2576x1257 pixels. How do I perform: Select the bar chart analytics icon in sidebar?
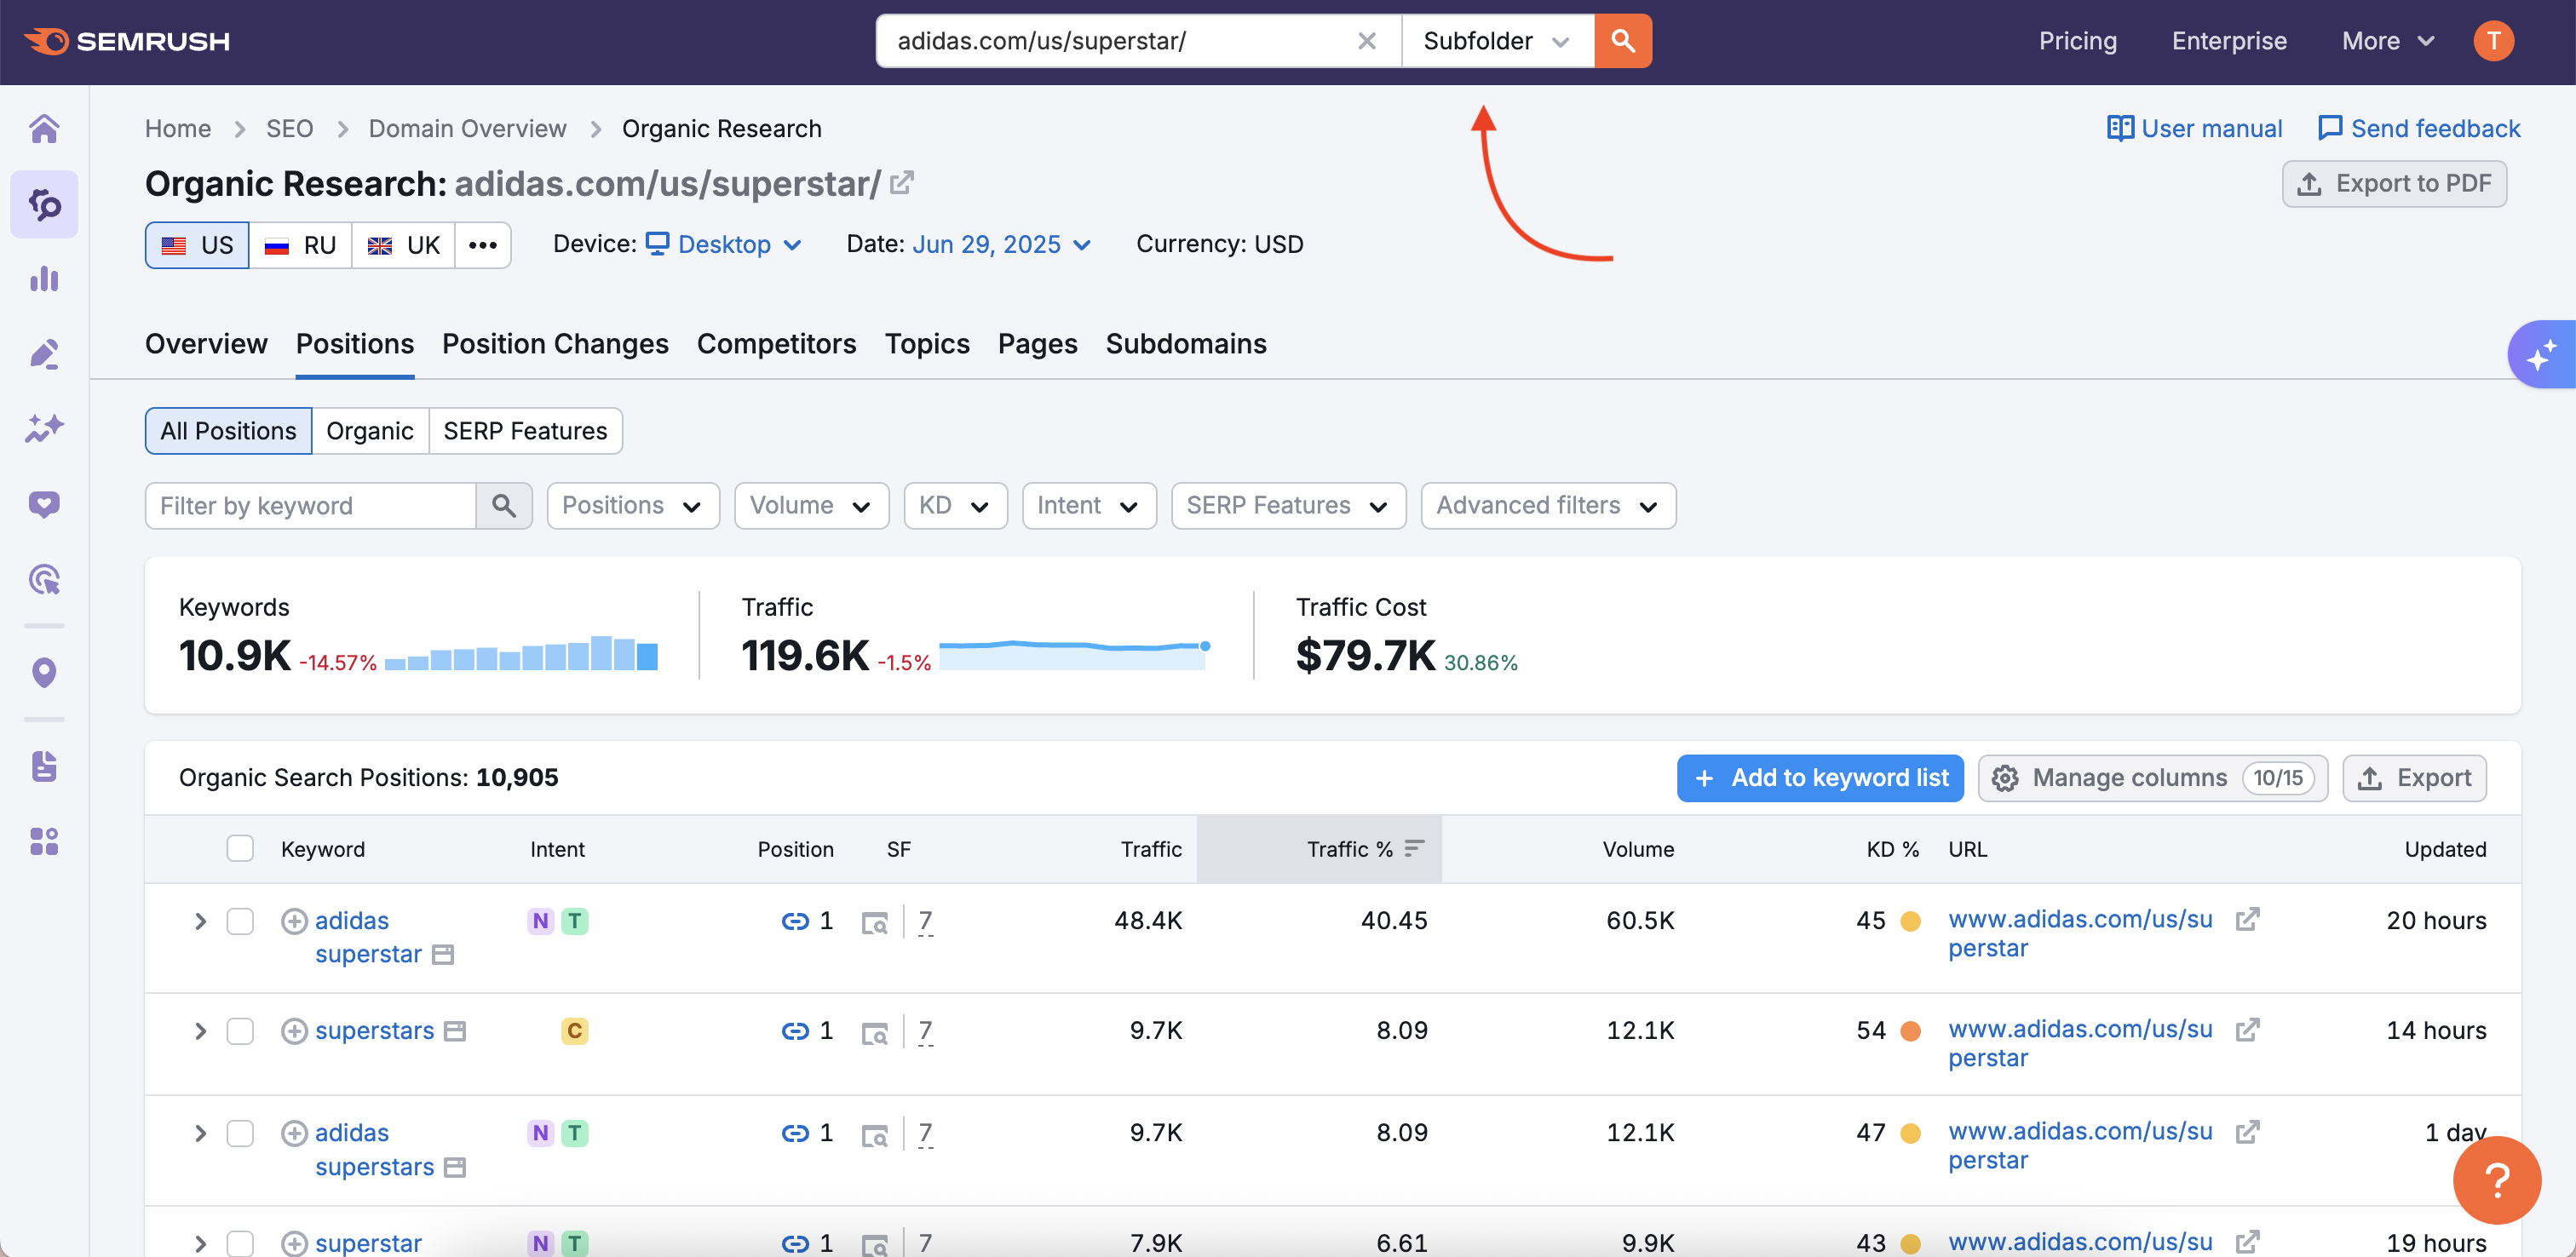pyautogui.click(x=44, y=279)
